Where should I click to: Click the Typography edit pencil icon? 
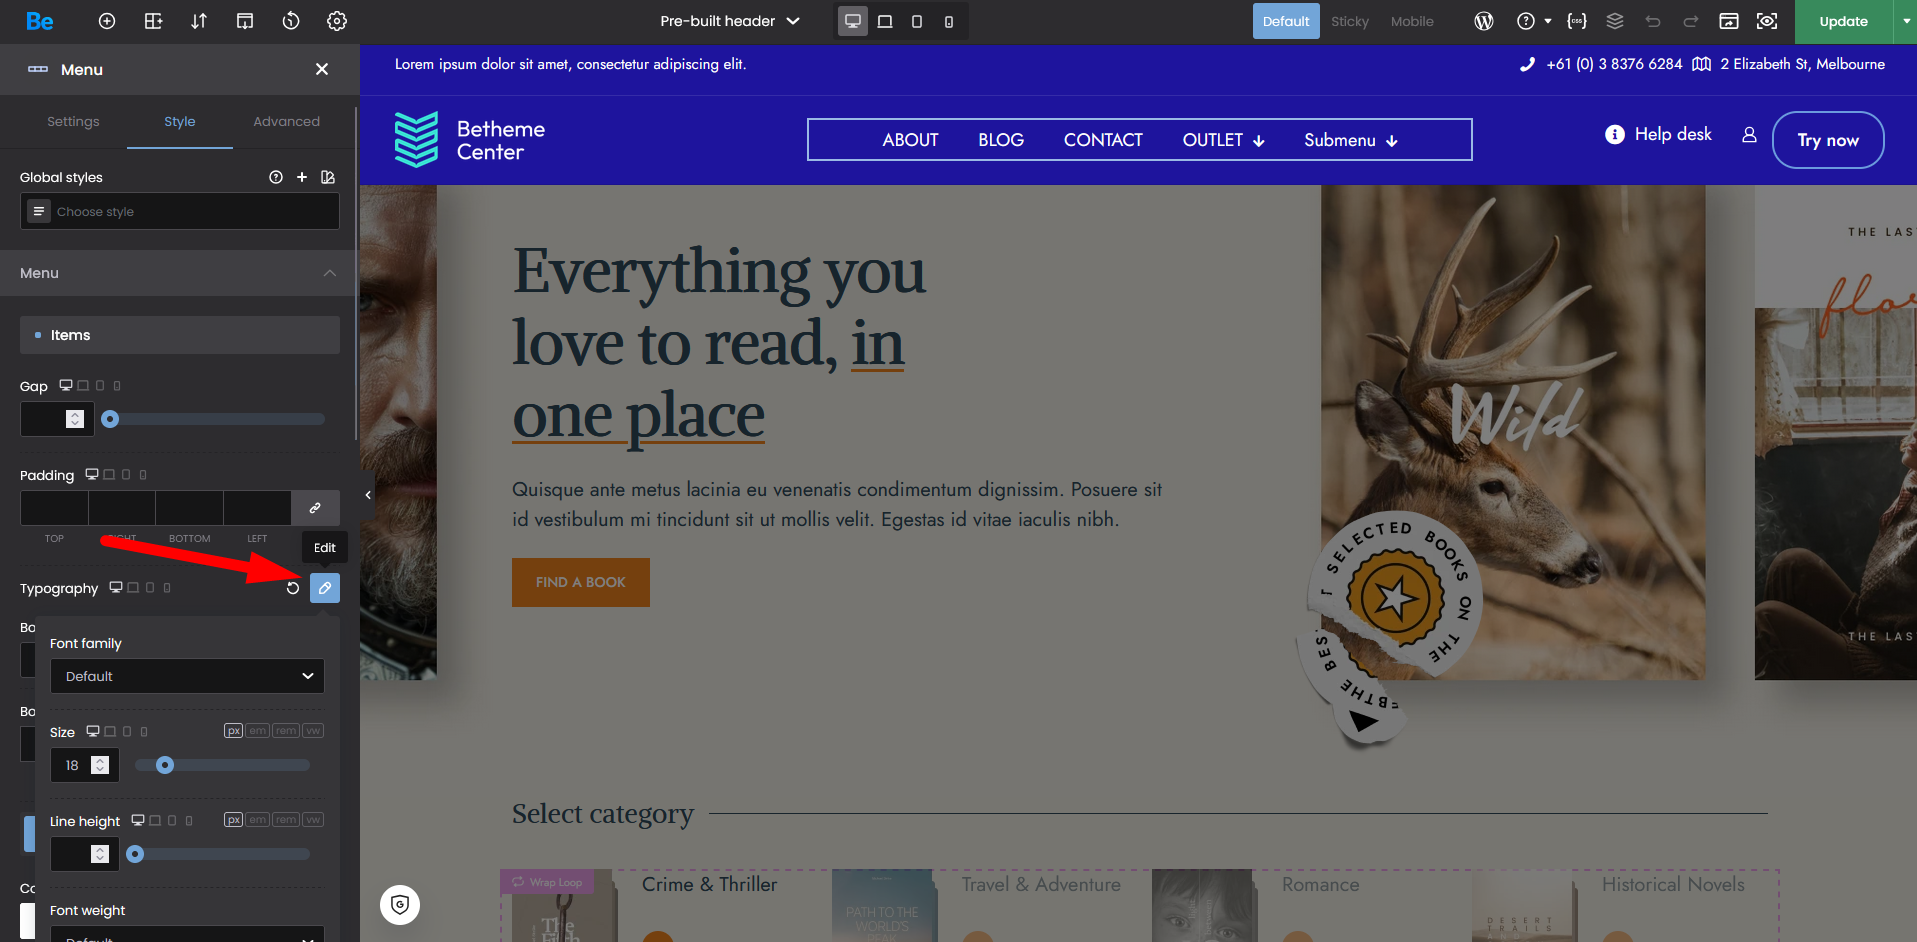click(325, 588)
